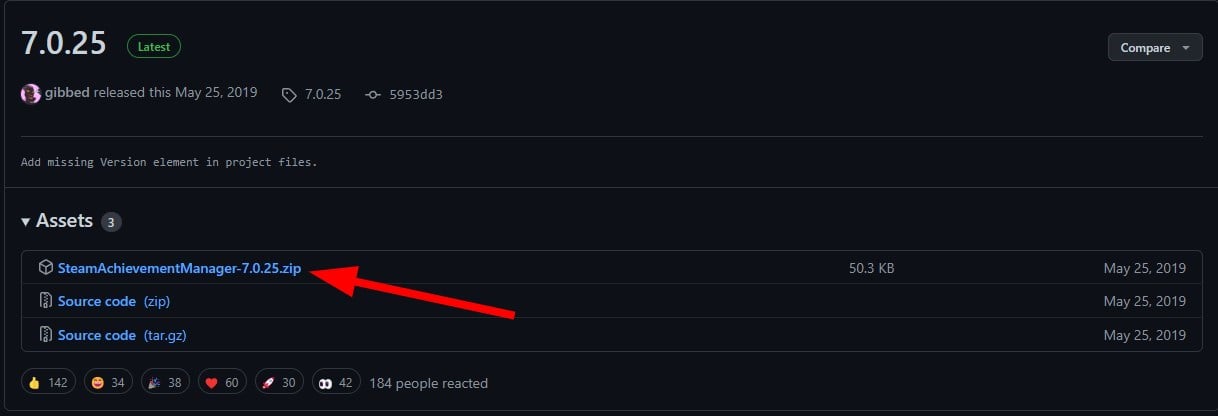Download Source code (tar.gz) link

[122, 335]
